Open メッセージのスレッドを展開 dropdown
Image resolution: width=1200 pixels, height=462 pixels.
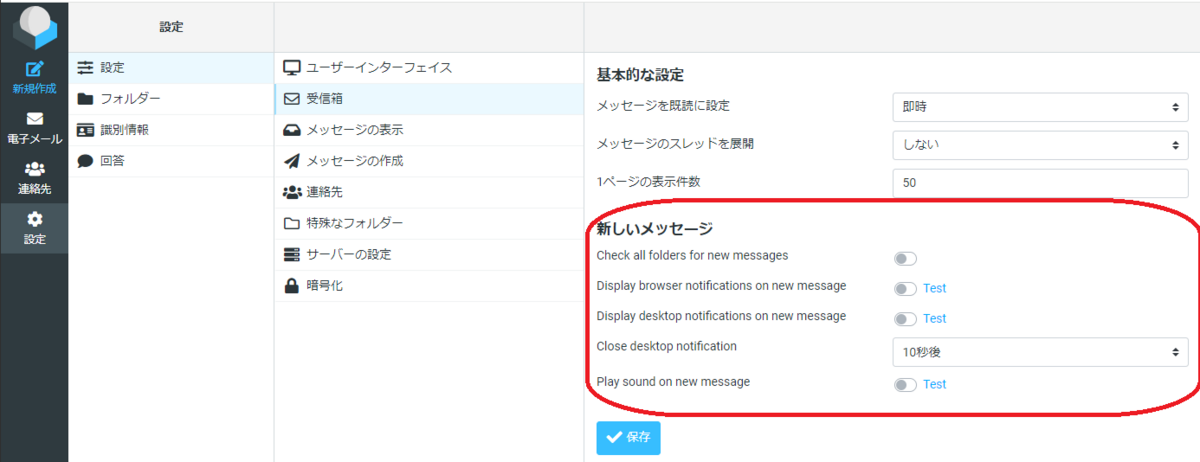click(x=1040, y=144)
